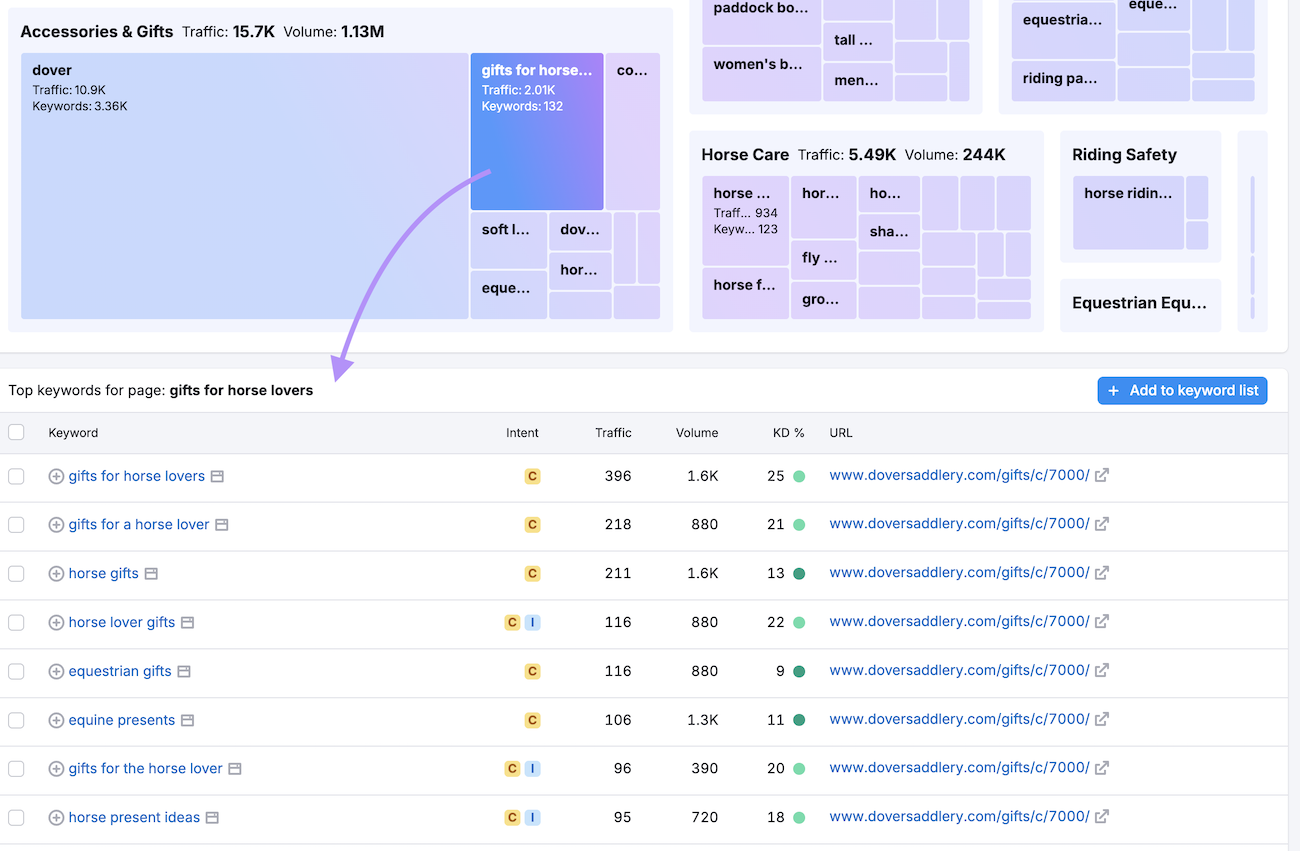Open SERP view icon for 'horse present ideas'
This screenshot has height=851, width=1300.
[x=212, y=817]
